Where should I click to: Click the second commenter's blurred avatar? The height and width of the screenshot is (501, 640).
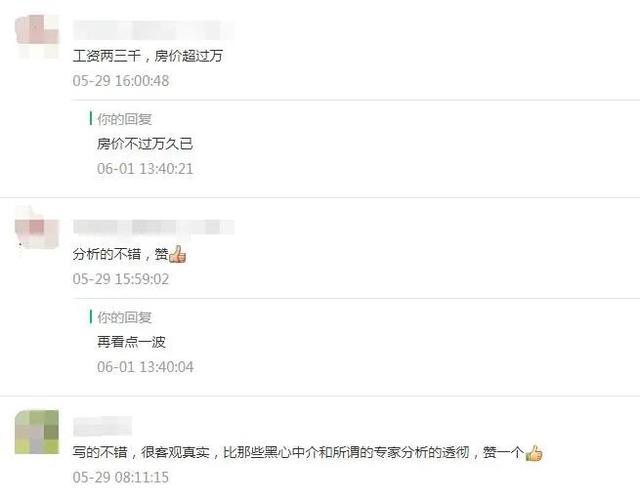(x=37, y=228)
